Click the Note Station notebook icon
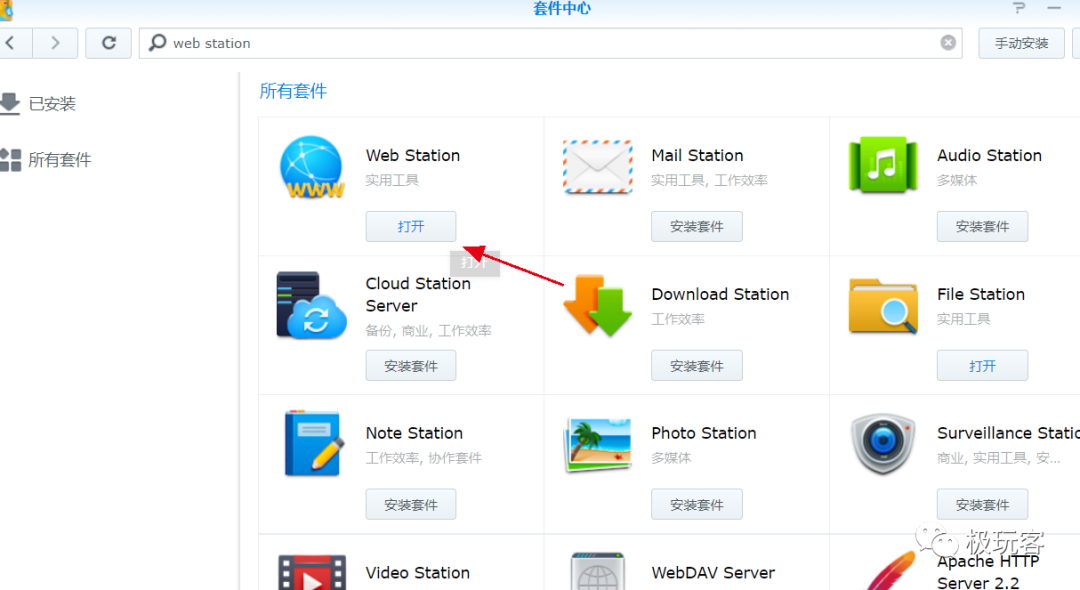The image size is (1080, 590). point(313,444)
